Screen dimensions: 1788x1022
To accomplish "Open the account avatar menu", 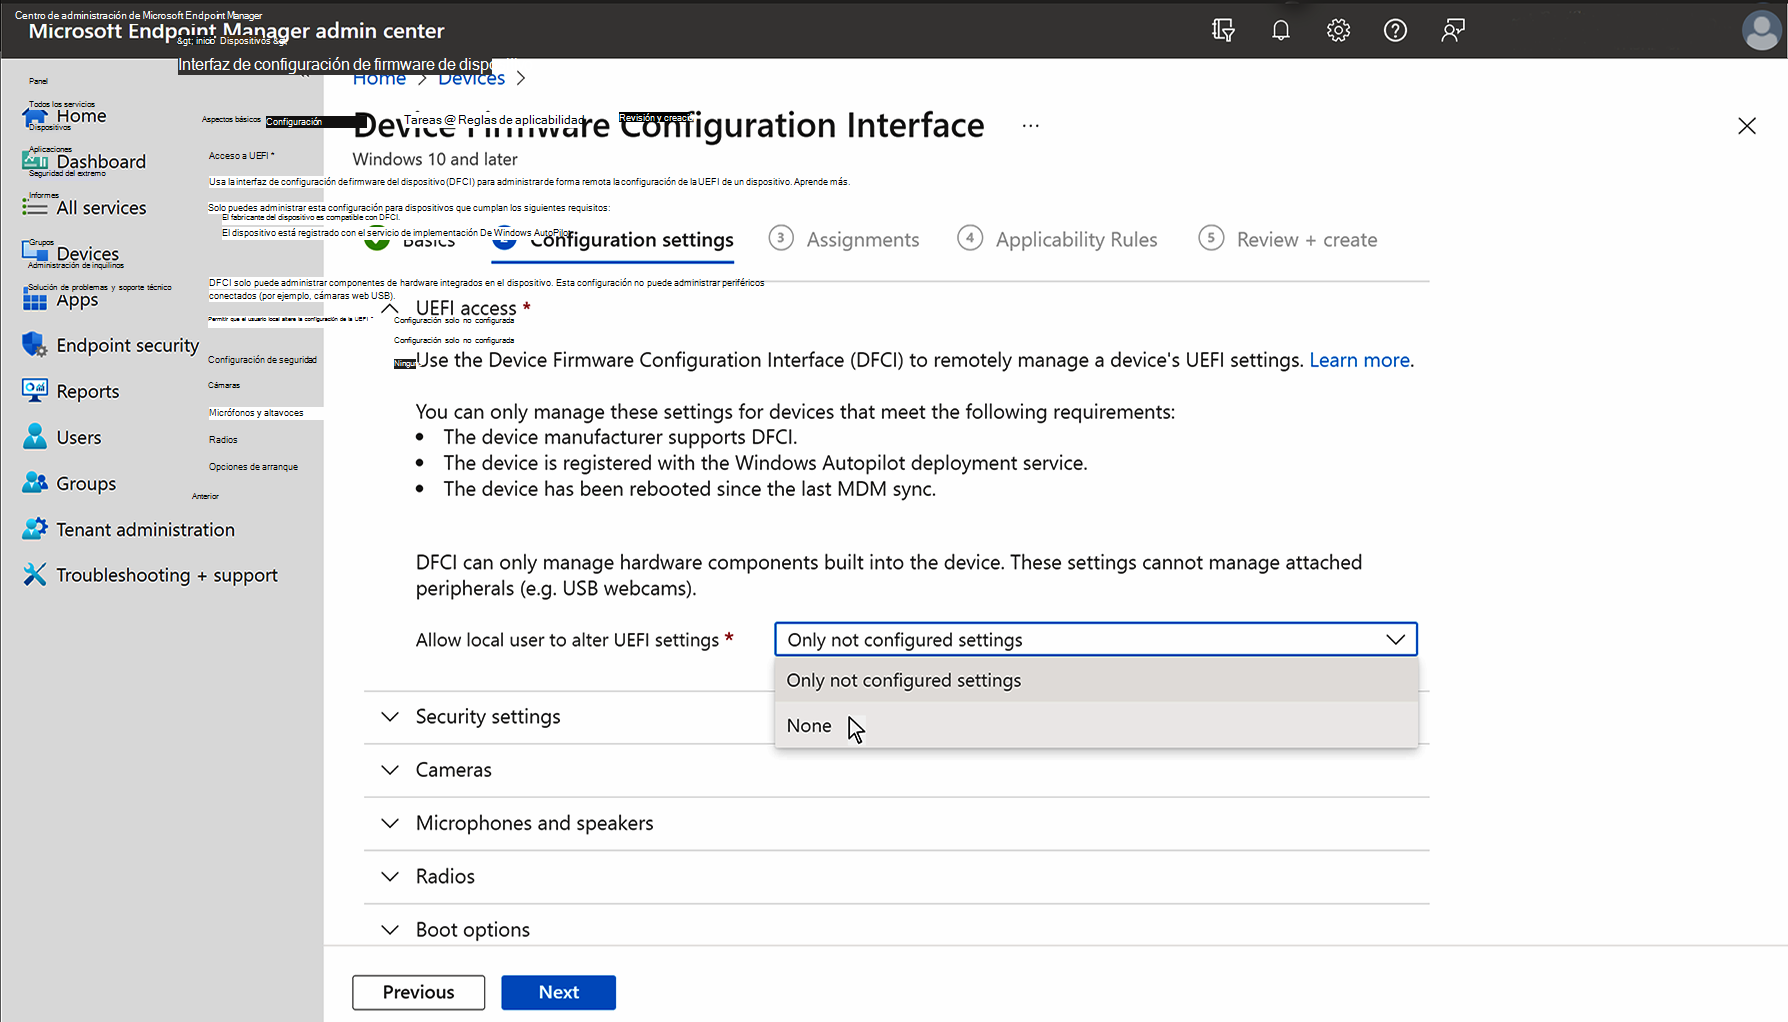I will [1761, 30].
